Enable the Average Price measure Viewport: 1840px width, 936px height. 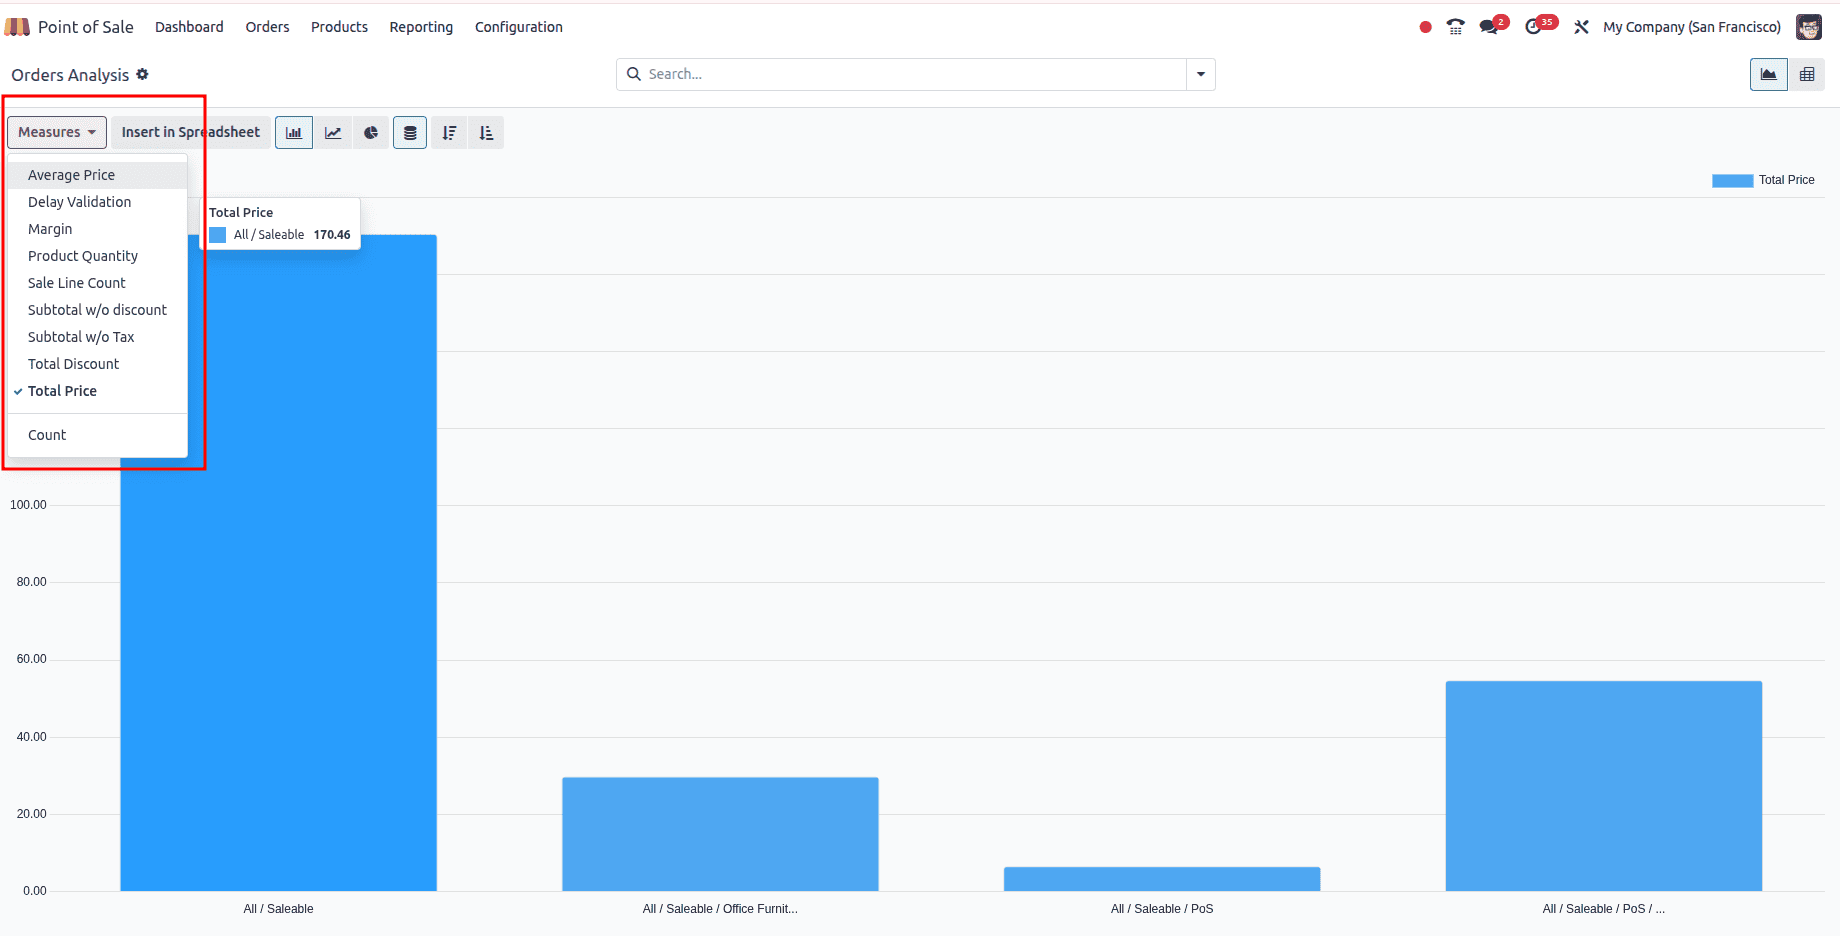coord(72,174)
